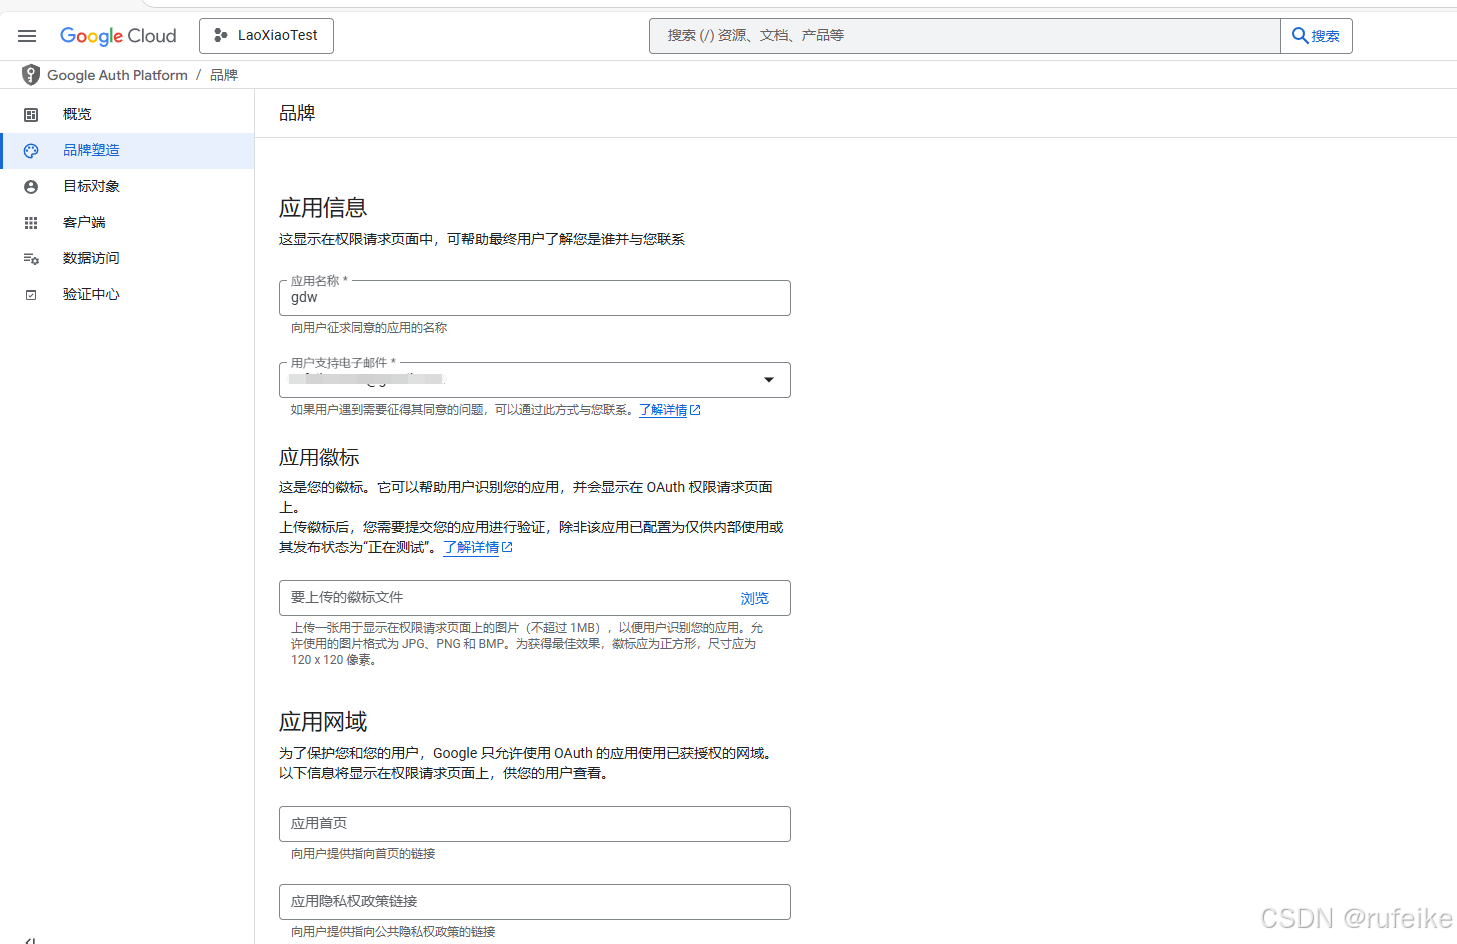This screenshot has width=1457, height=944.
Task: Expand the 用户支持电子邮件 dropdown arrow
Action: 769,380
